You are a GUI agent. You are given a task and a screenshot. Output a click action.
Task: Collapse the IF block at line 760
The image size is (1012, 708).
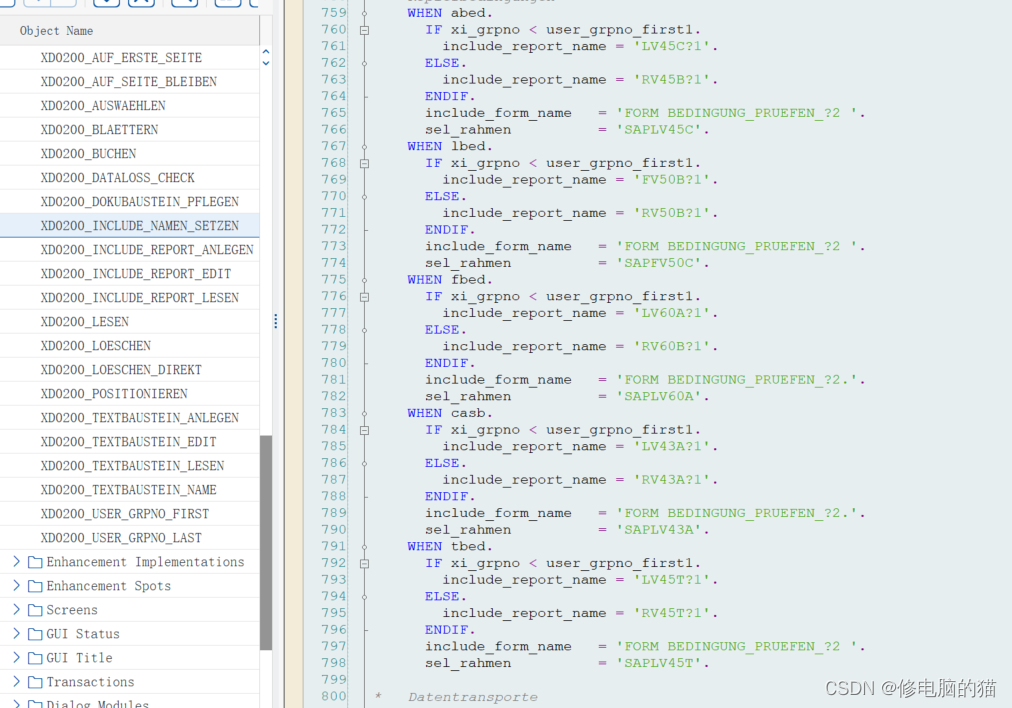point(363,29)
